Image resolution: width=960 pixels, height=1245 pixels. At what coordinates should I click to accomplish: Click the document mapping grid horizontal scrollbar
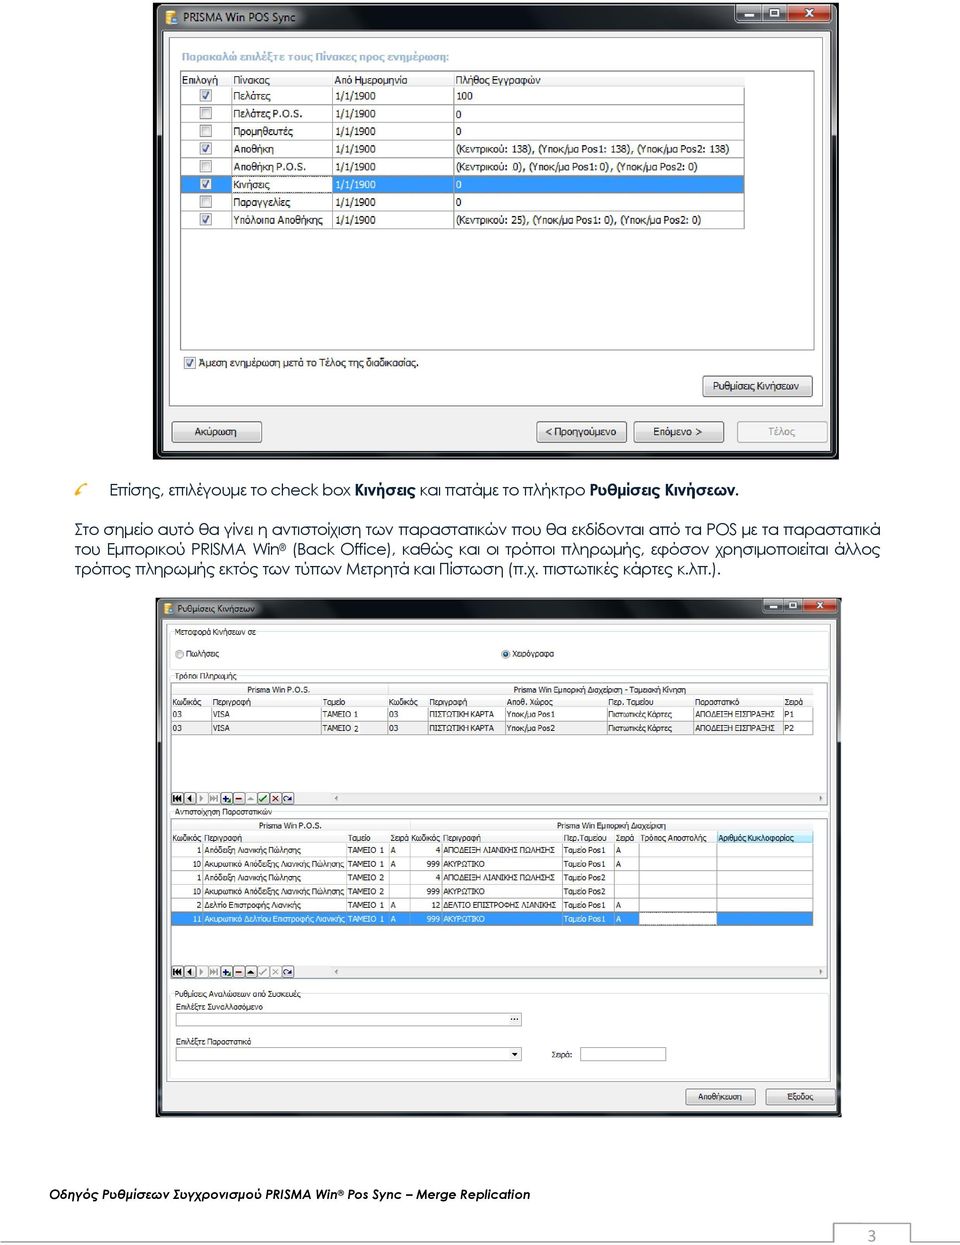click(x=578, y=971)
